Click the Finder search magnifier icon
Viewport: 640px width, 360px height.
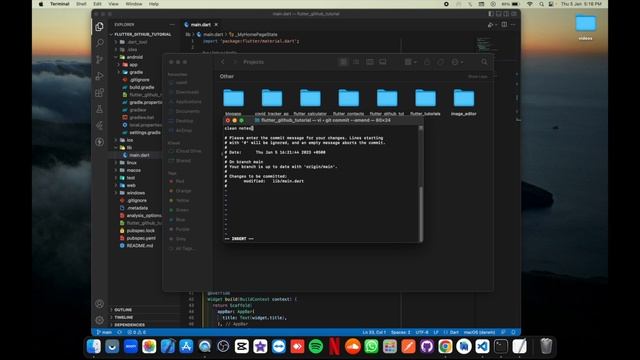484,62
